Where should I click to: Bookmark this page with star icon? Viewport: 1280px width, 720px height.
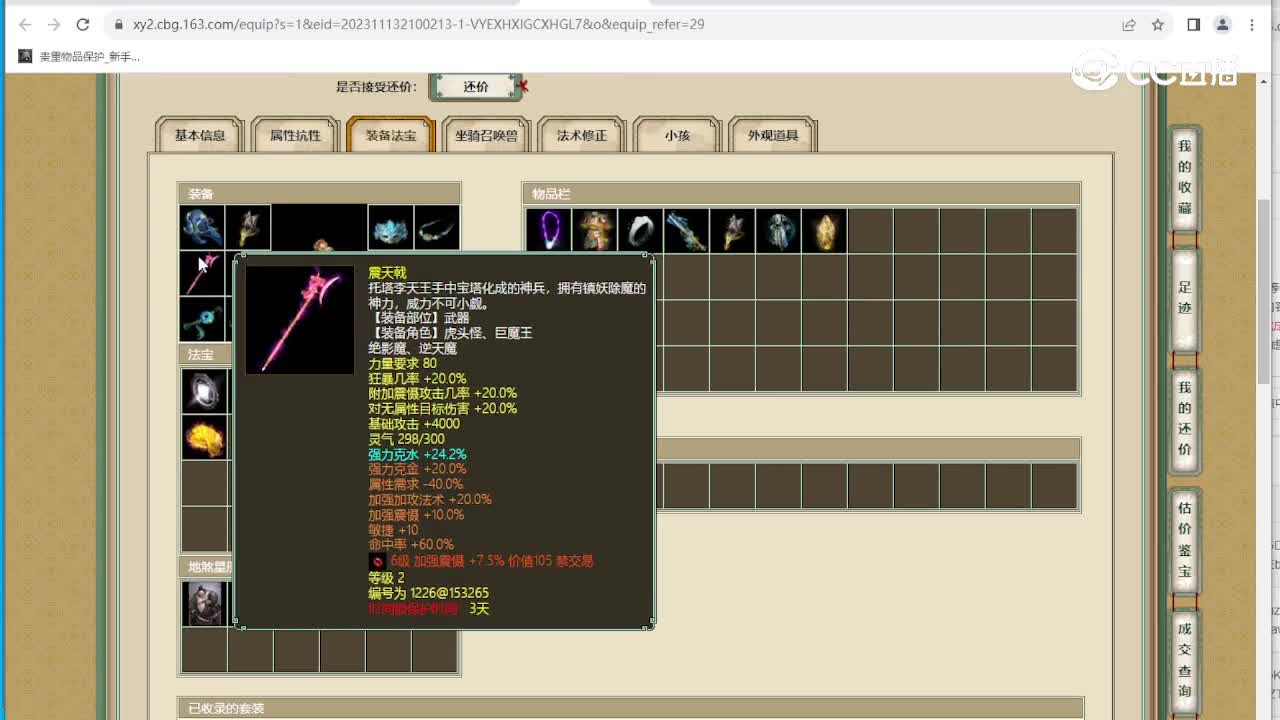[x=1158, y=24]
